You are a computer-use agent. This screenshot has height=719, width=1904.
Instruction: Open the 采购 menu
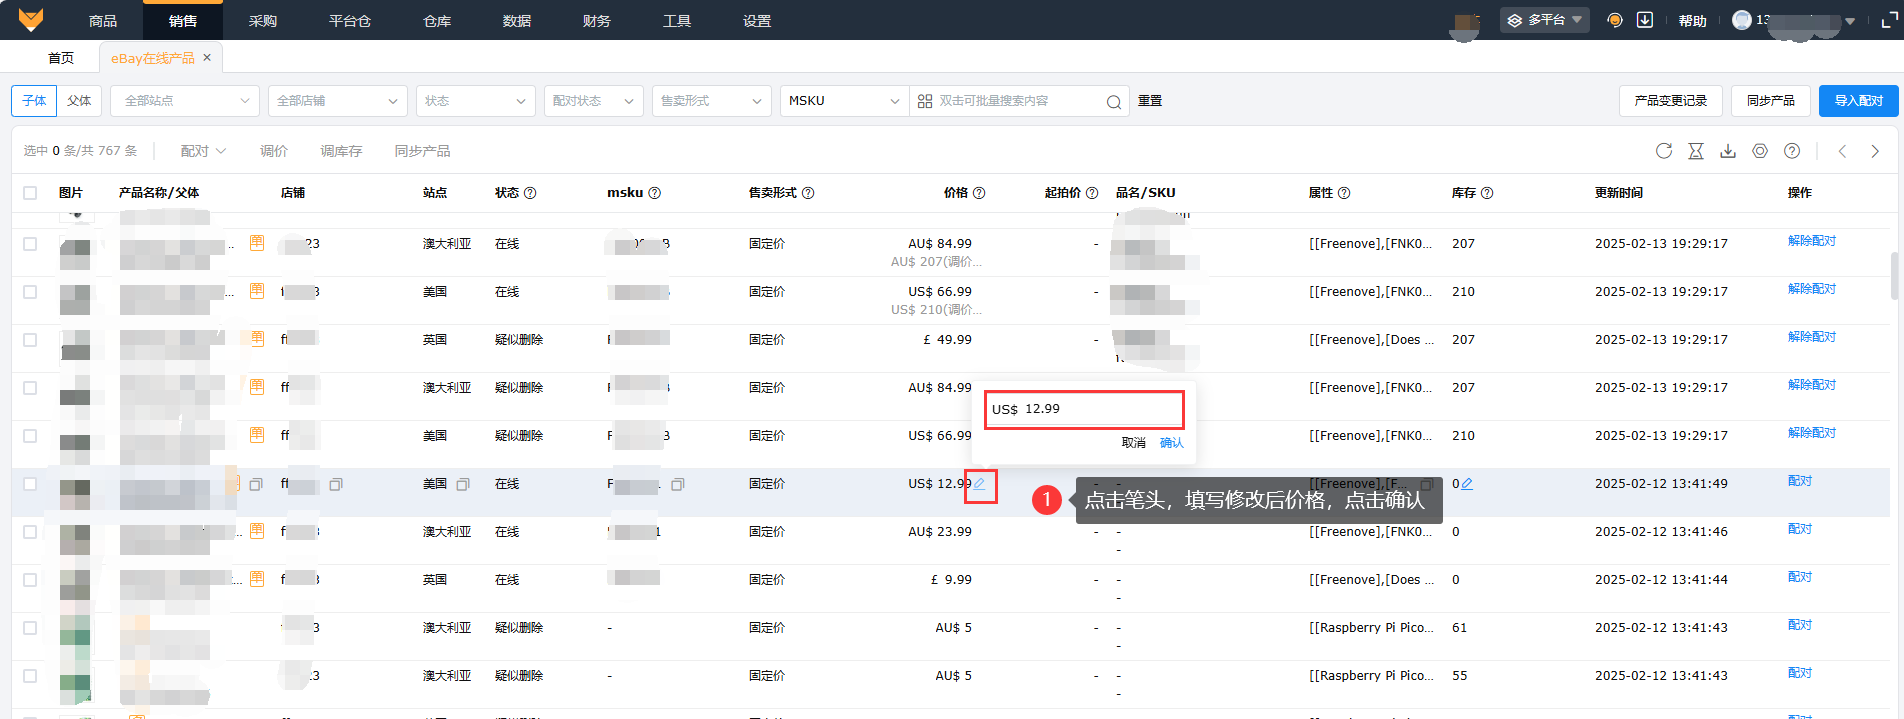(263, 20)
